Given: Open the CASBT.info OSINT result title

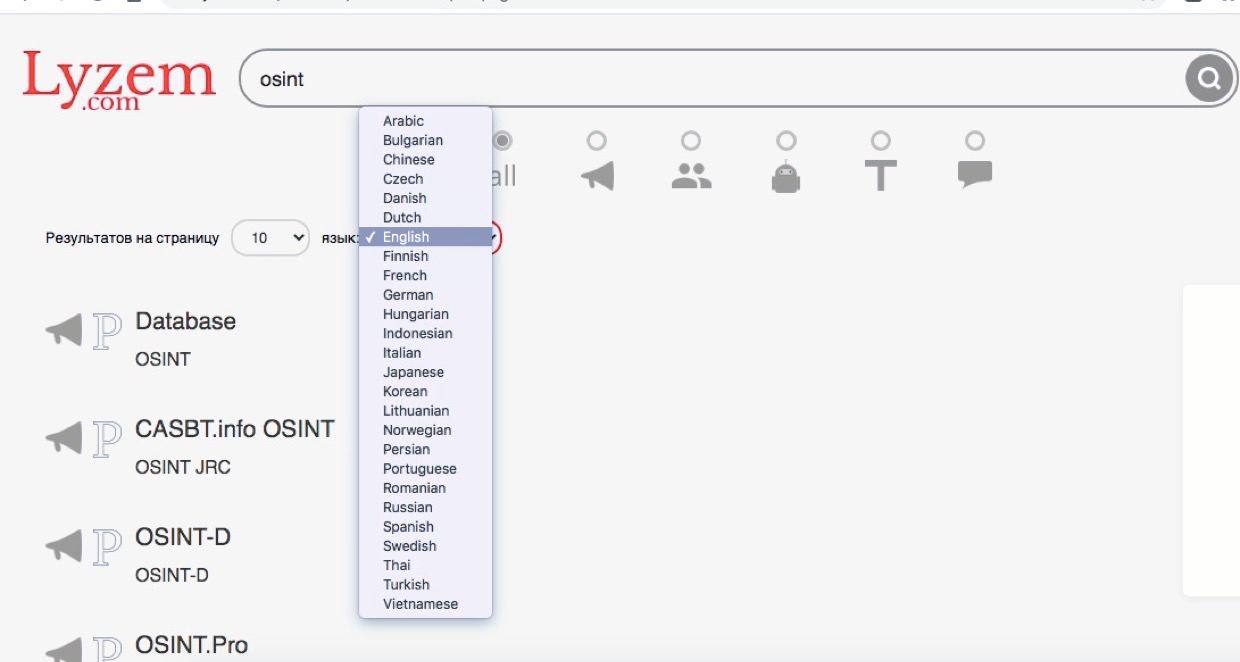Looking at the screenshot, I should click(235, 430).
